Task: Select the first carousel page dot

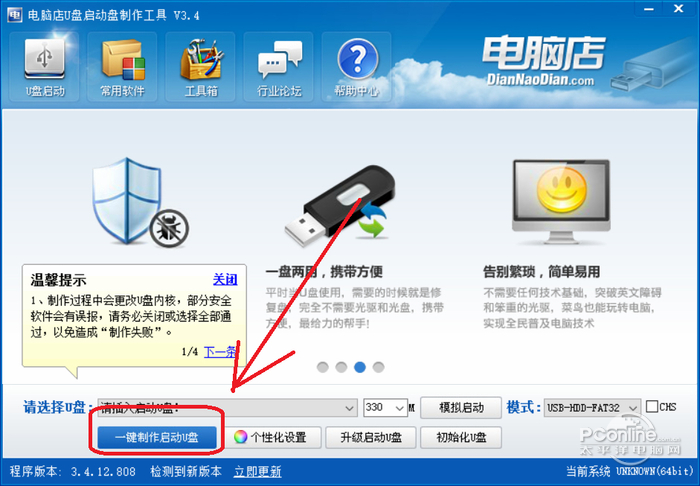Action: click(x=322, y=367)
